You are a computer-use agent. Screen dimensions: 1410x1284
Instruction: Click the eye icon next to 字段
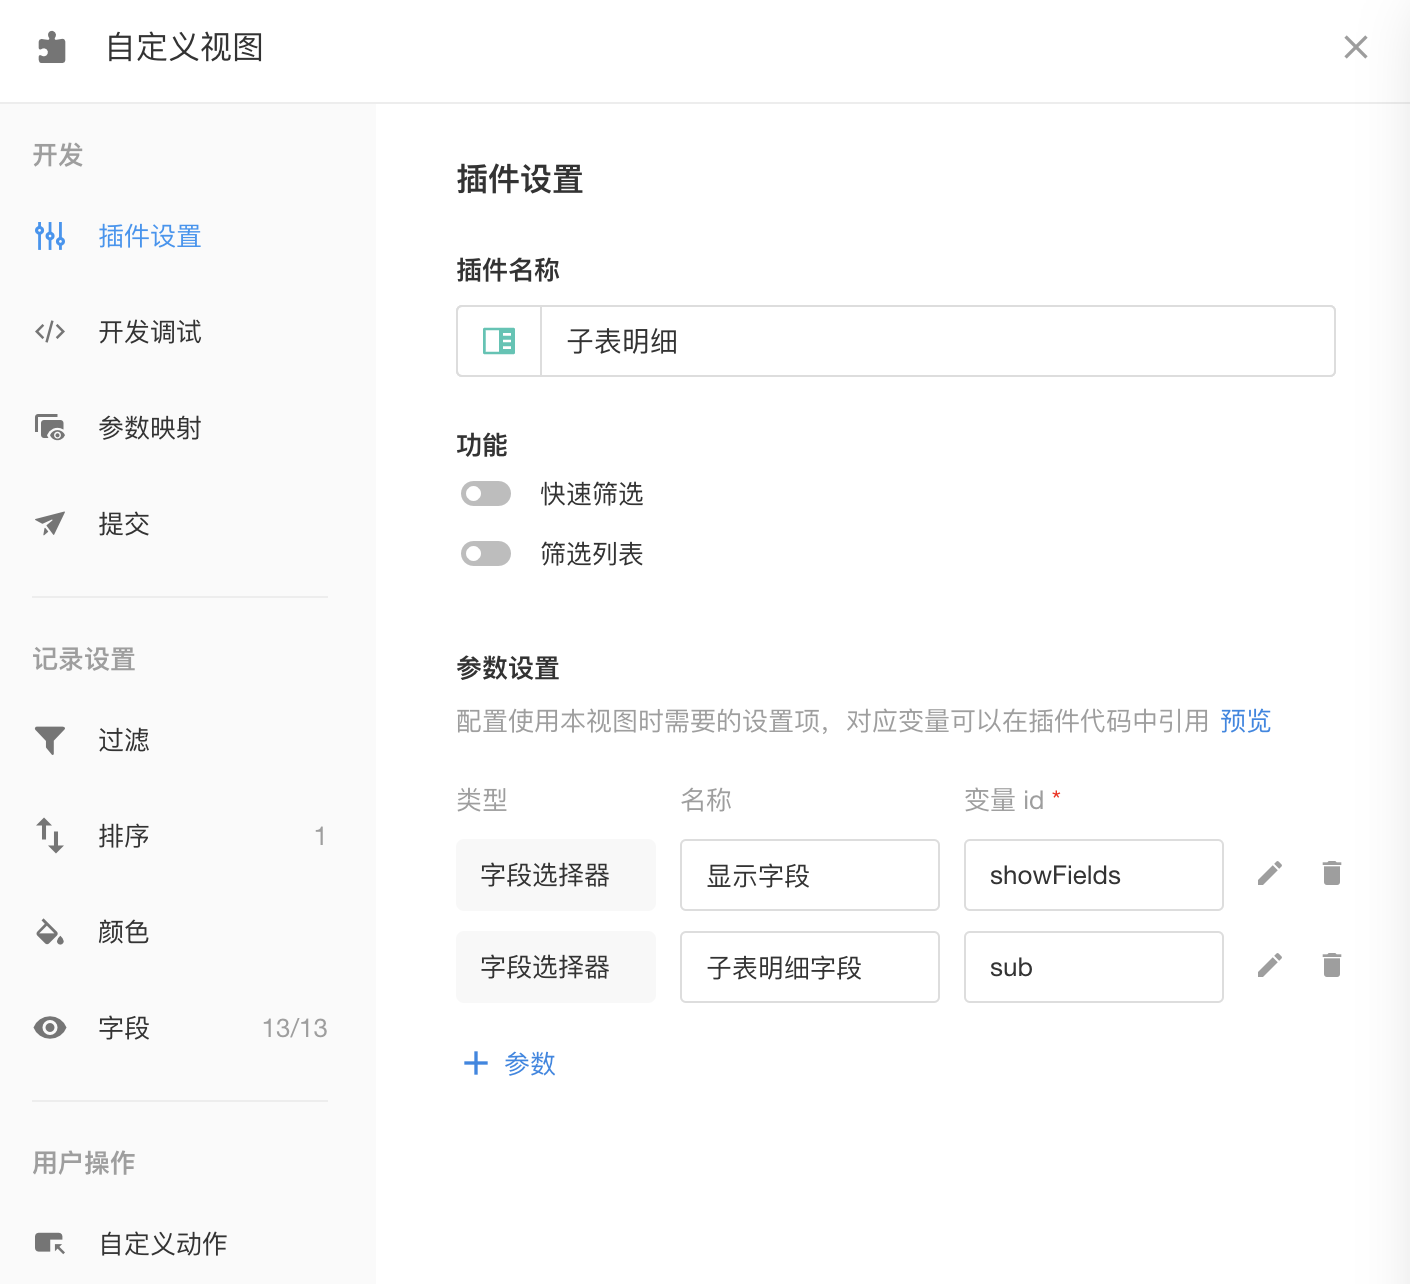point(50,1028)
